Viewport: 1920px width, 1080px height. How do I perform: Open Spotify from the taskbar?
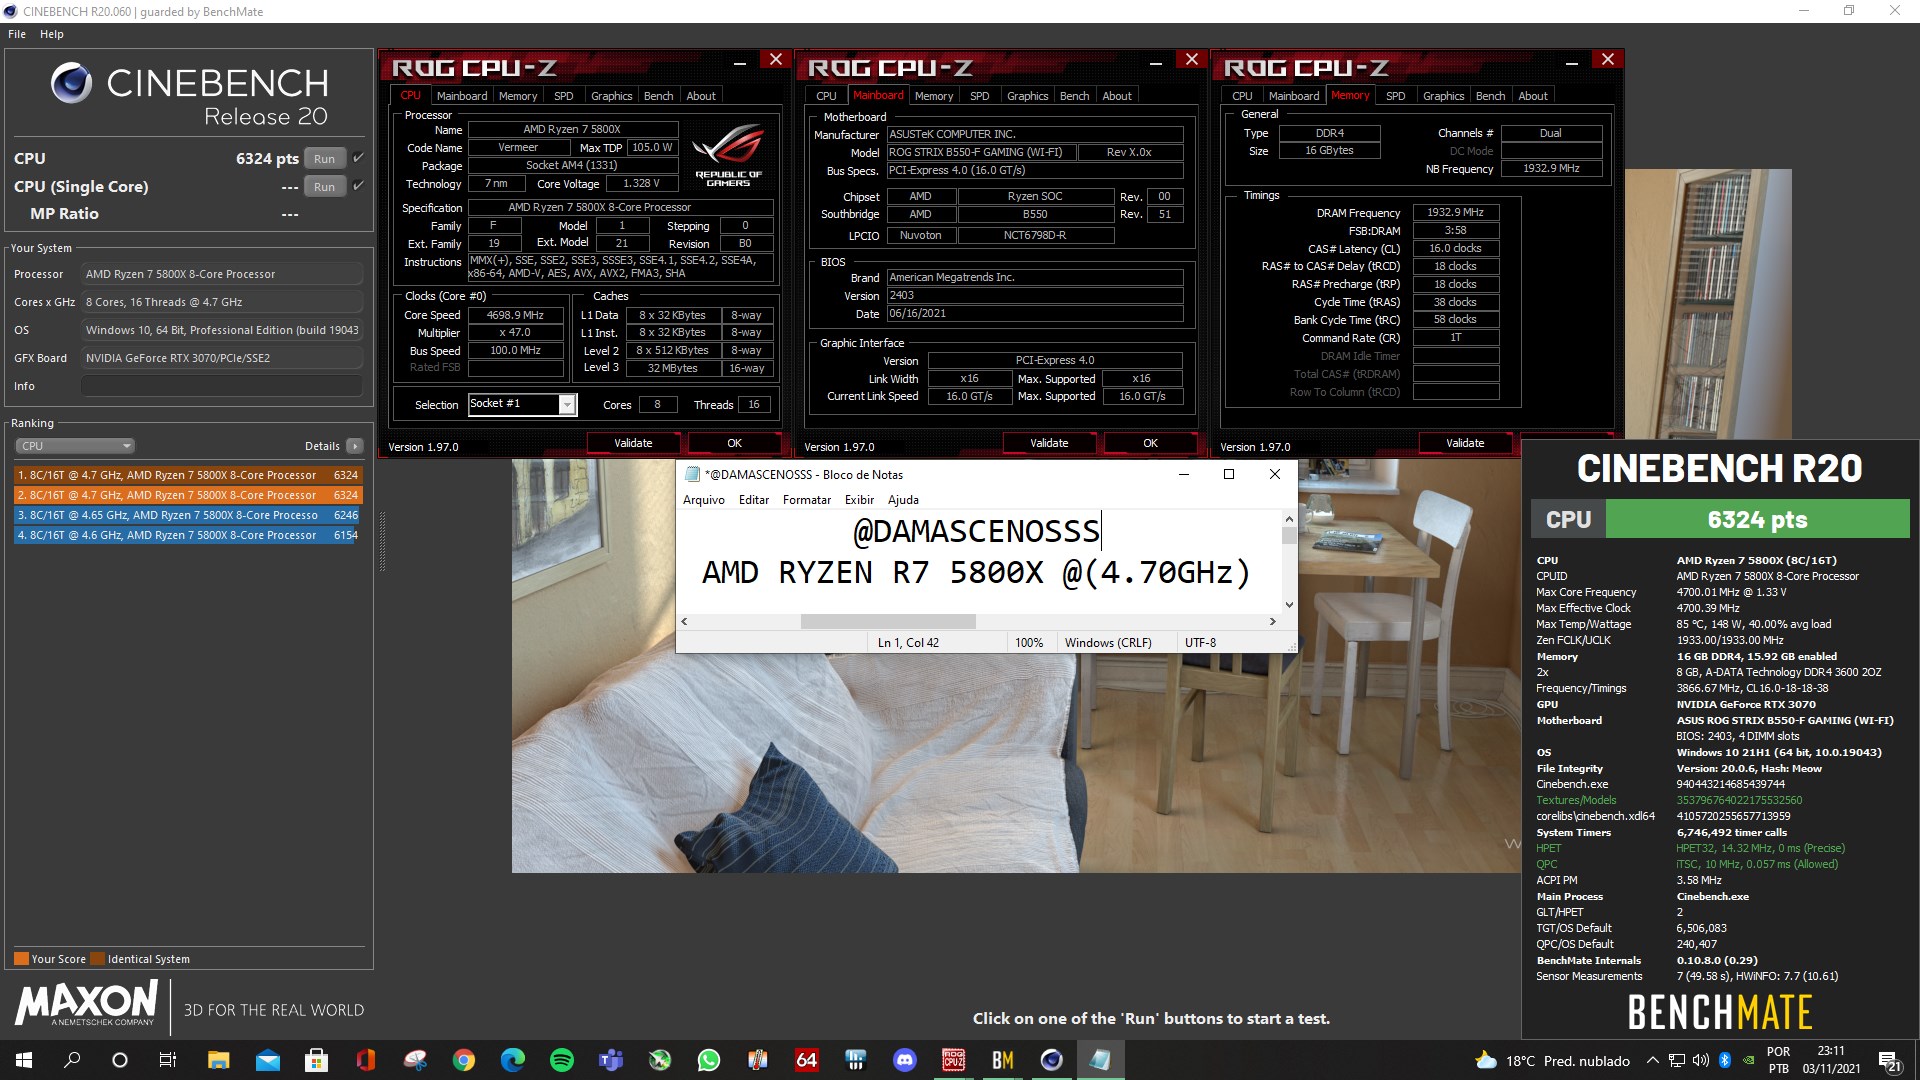point(561,1060)
